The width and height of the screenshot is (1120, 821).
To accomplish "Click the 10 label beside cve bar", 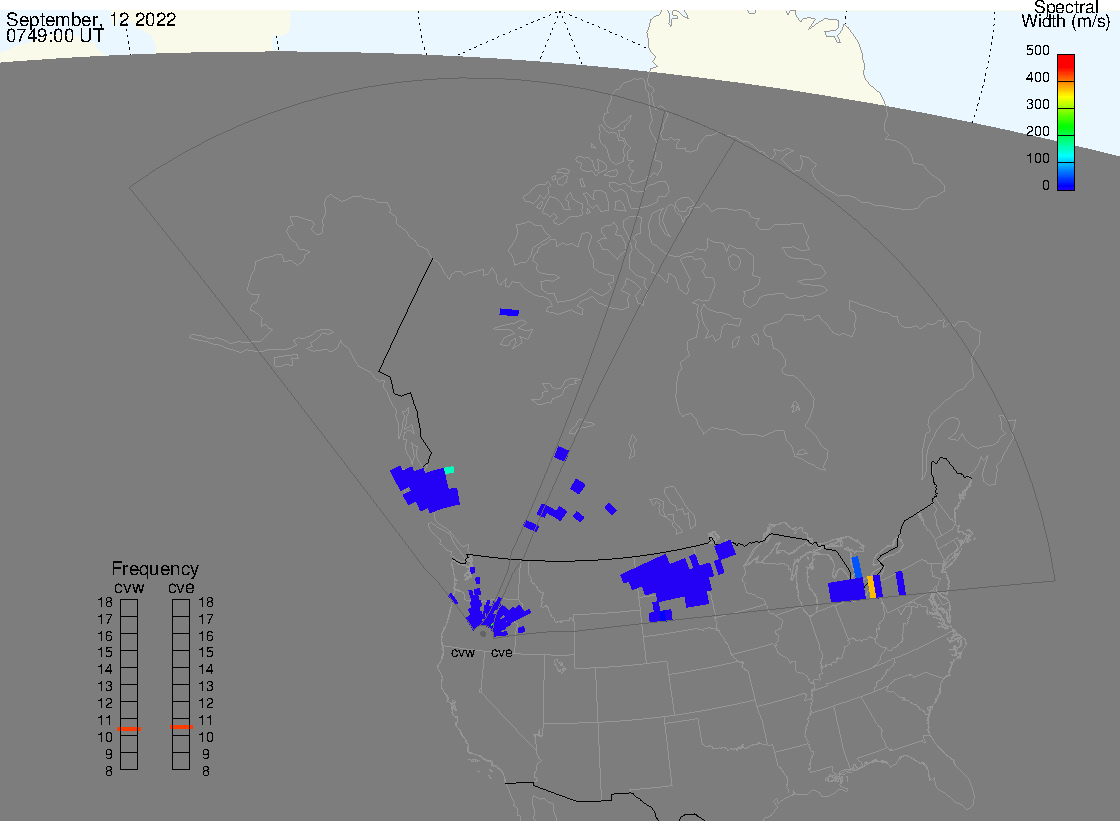I will pyautogui.click(x=206, y=737).
